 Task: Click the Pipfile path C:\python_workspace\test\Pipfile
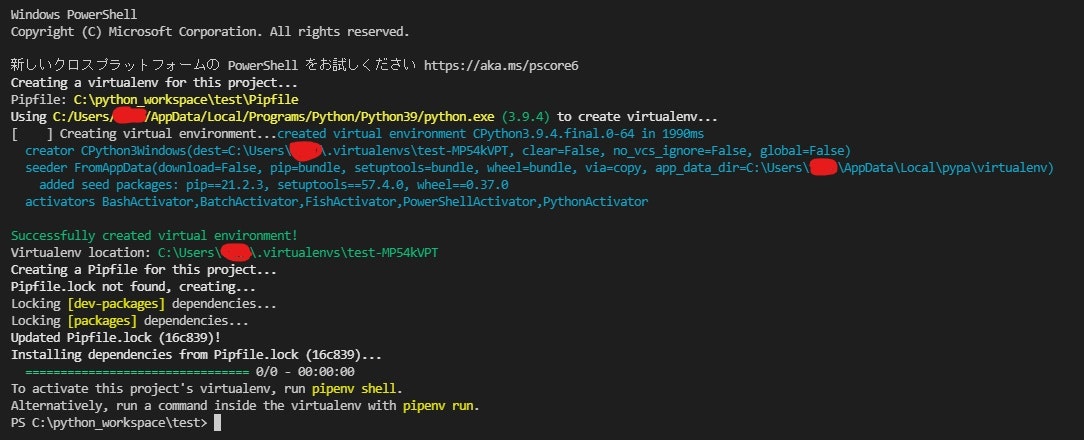pos(186,100)
